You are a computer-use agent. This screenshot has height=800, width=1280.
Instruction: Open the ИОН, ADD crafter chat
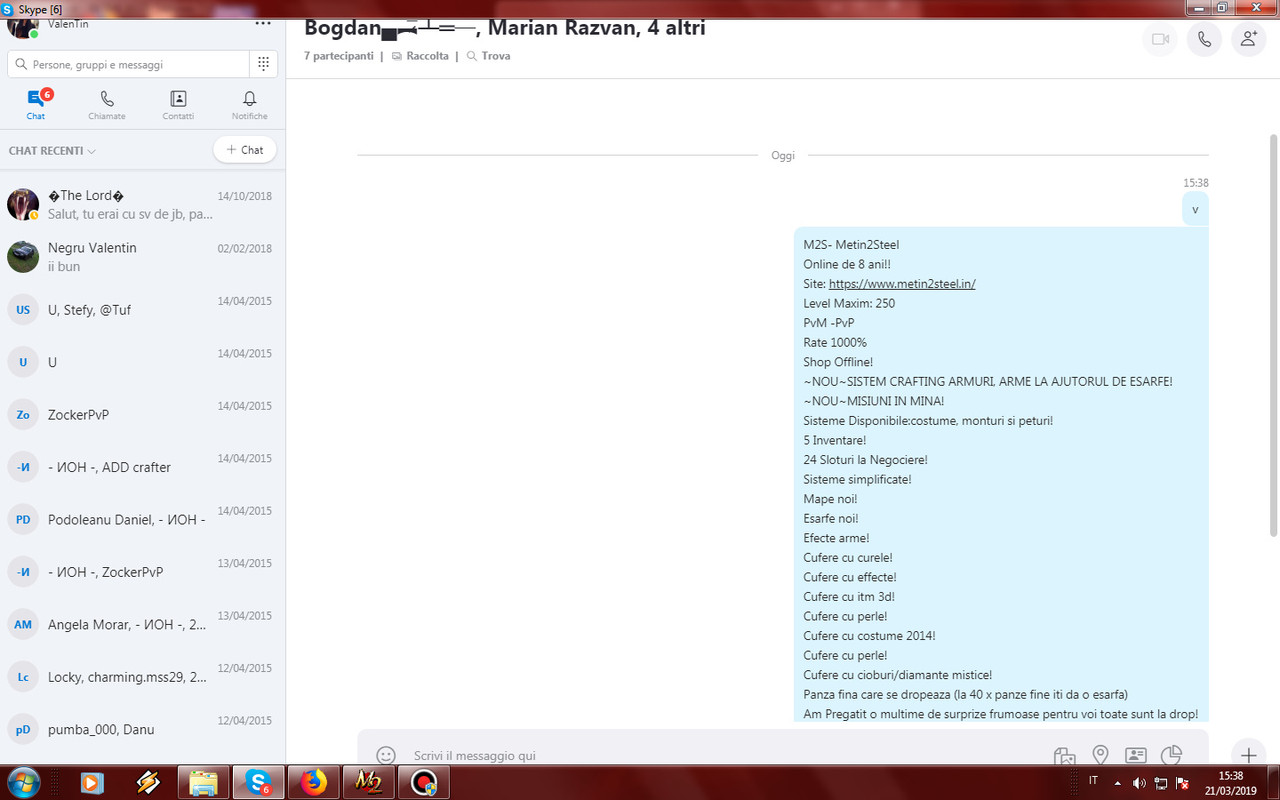142,467
